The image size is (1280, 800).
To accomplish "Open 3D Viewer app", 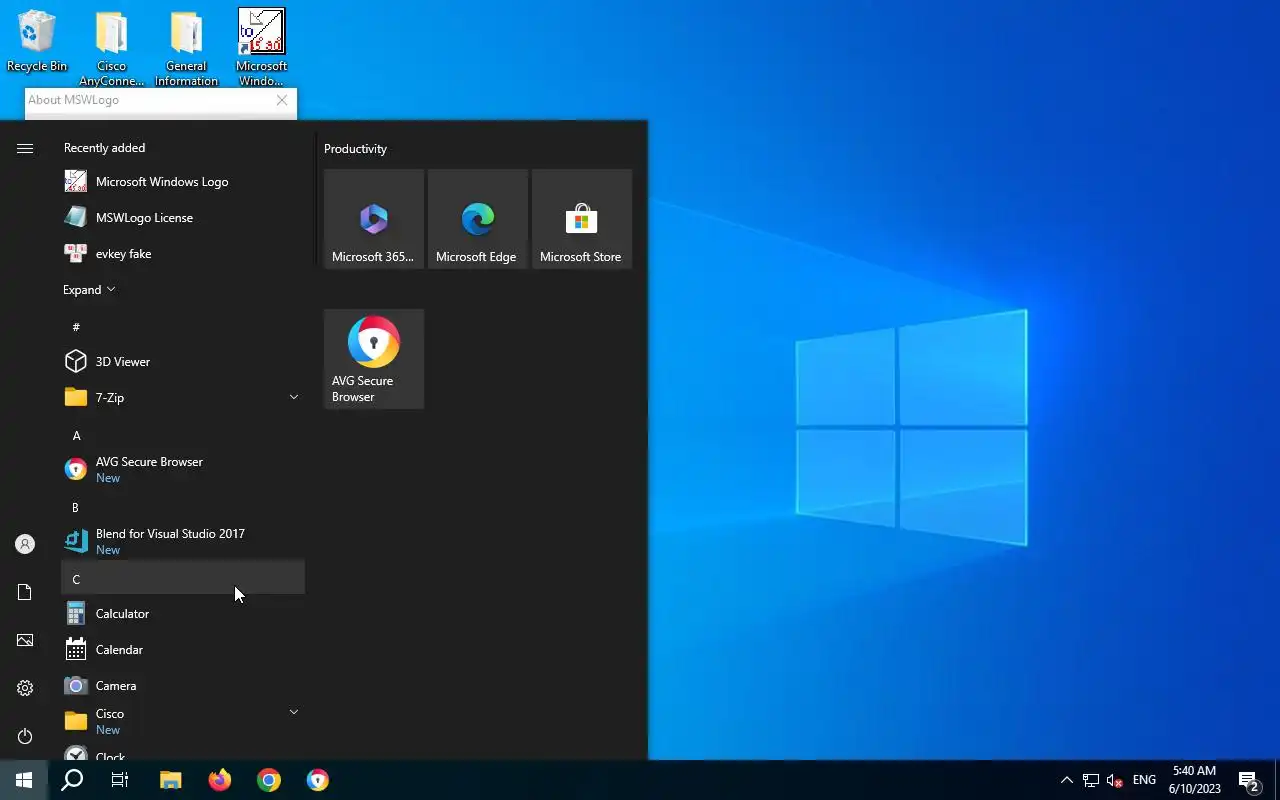I will (x=183, y=362).
